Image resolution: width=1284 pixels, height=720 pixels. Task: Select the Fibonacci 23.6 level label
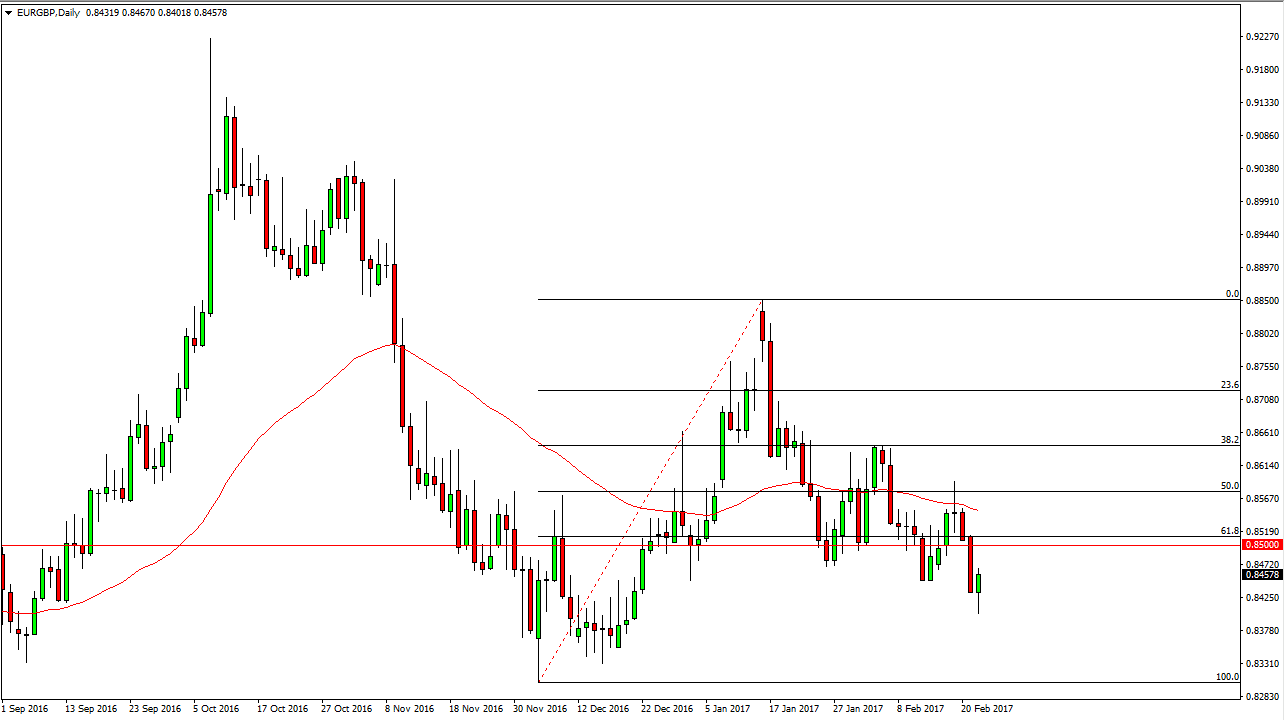1230,385
